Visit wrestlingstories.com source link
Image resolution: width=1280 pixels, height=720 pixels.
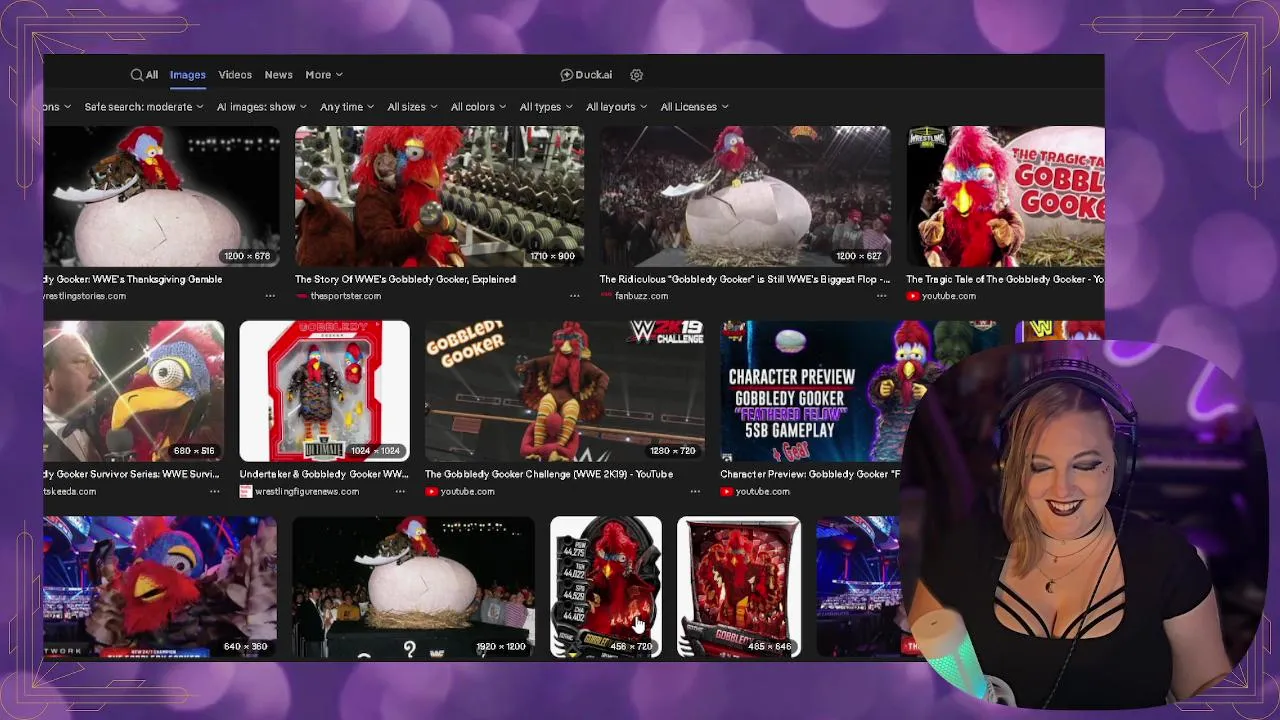click(x=85, y=296)
